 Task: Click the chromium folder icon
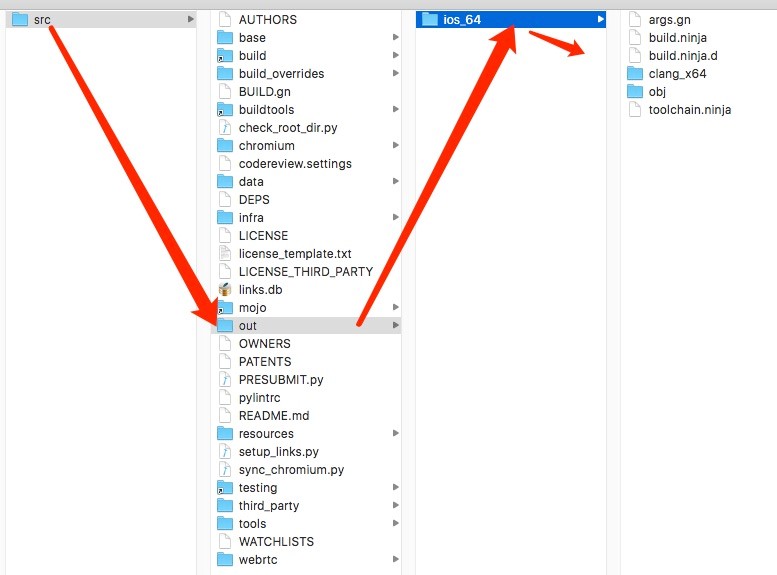coord(225,145)
